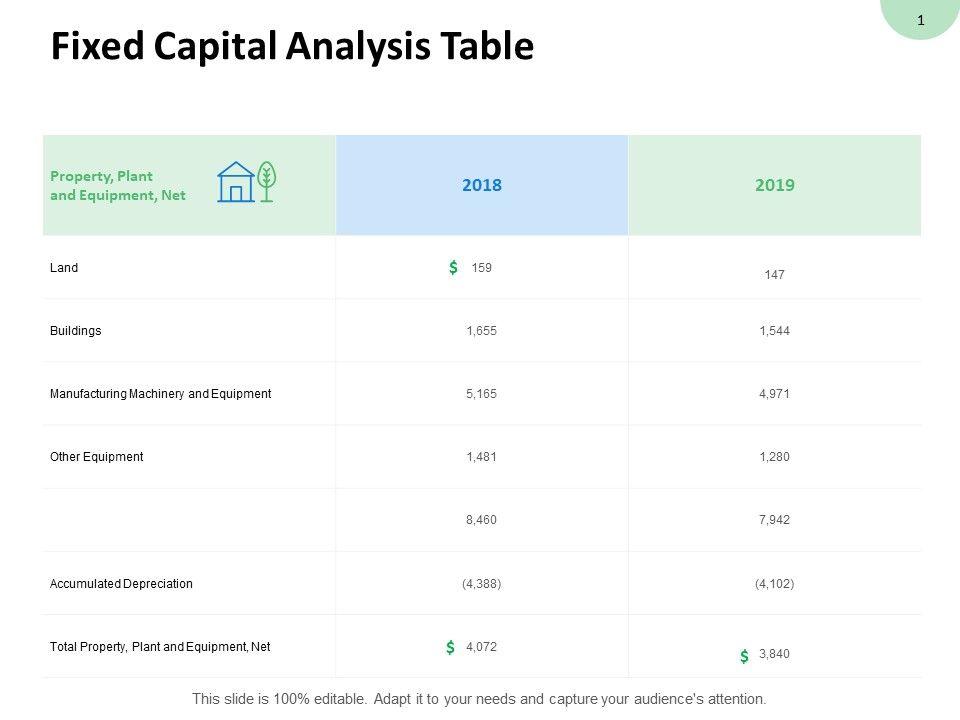Click the editable slide footer text
The width and height of the screenshot is (960, 720).
pos(479,699)
